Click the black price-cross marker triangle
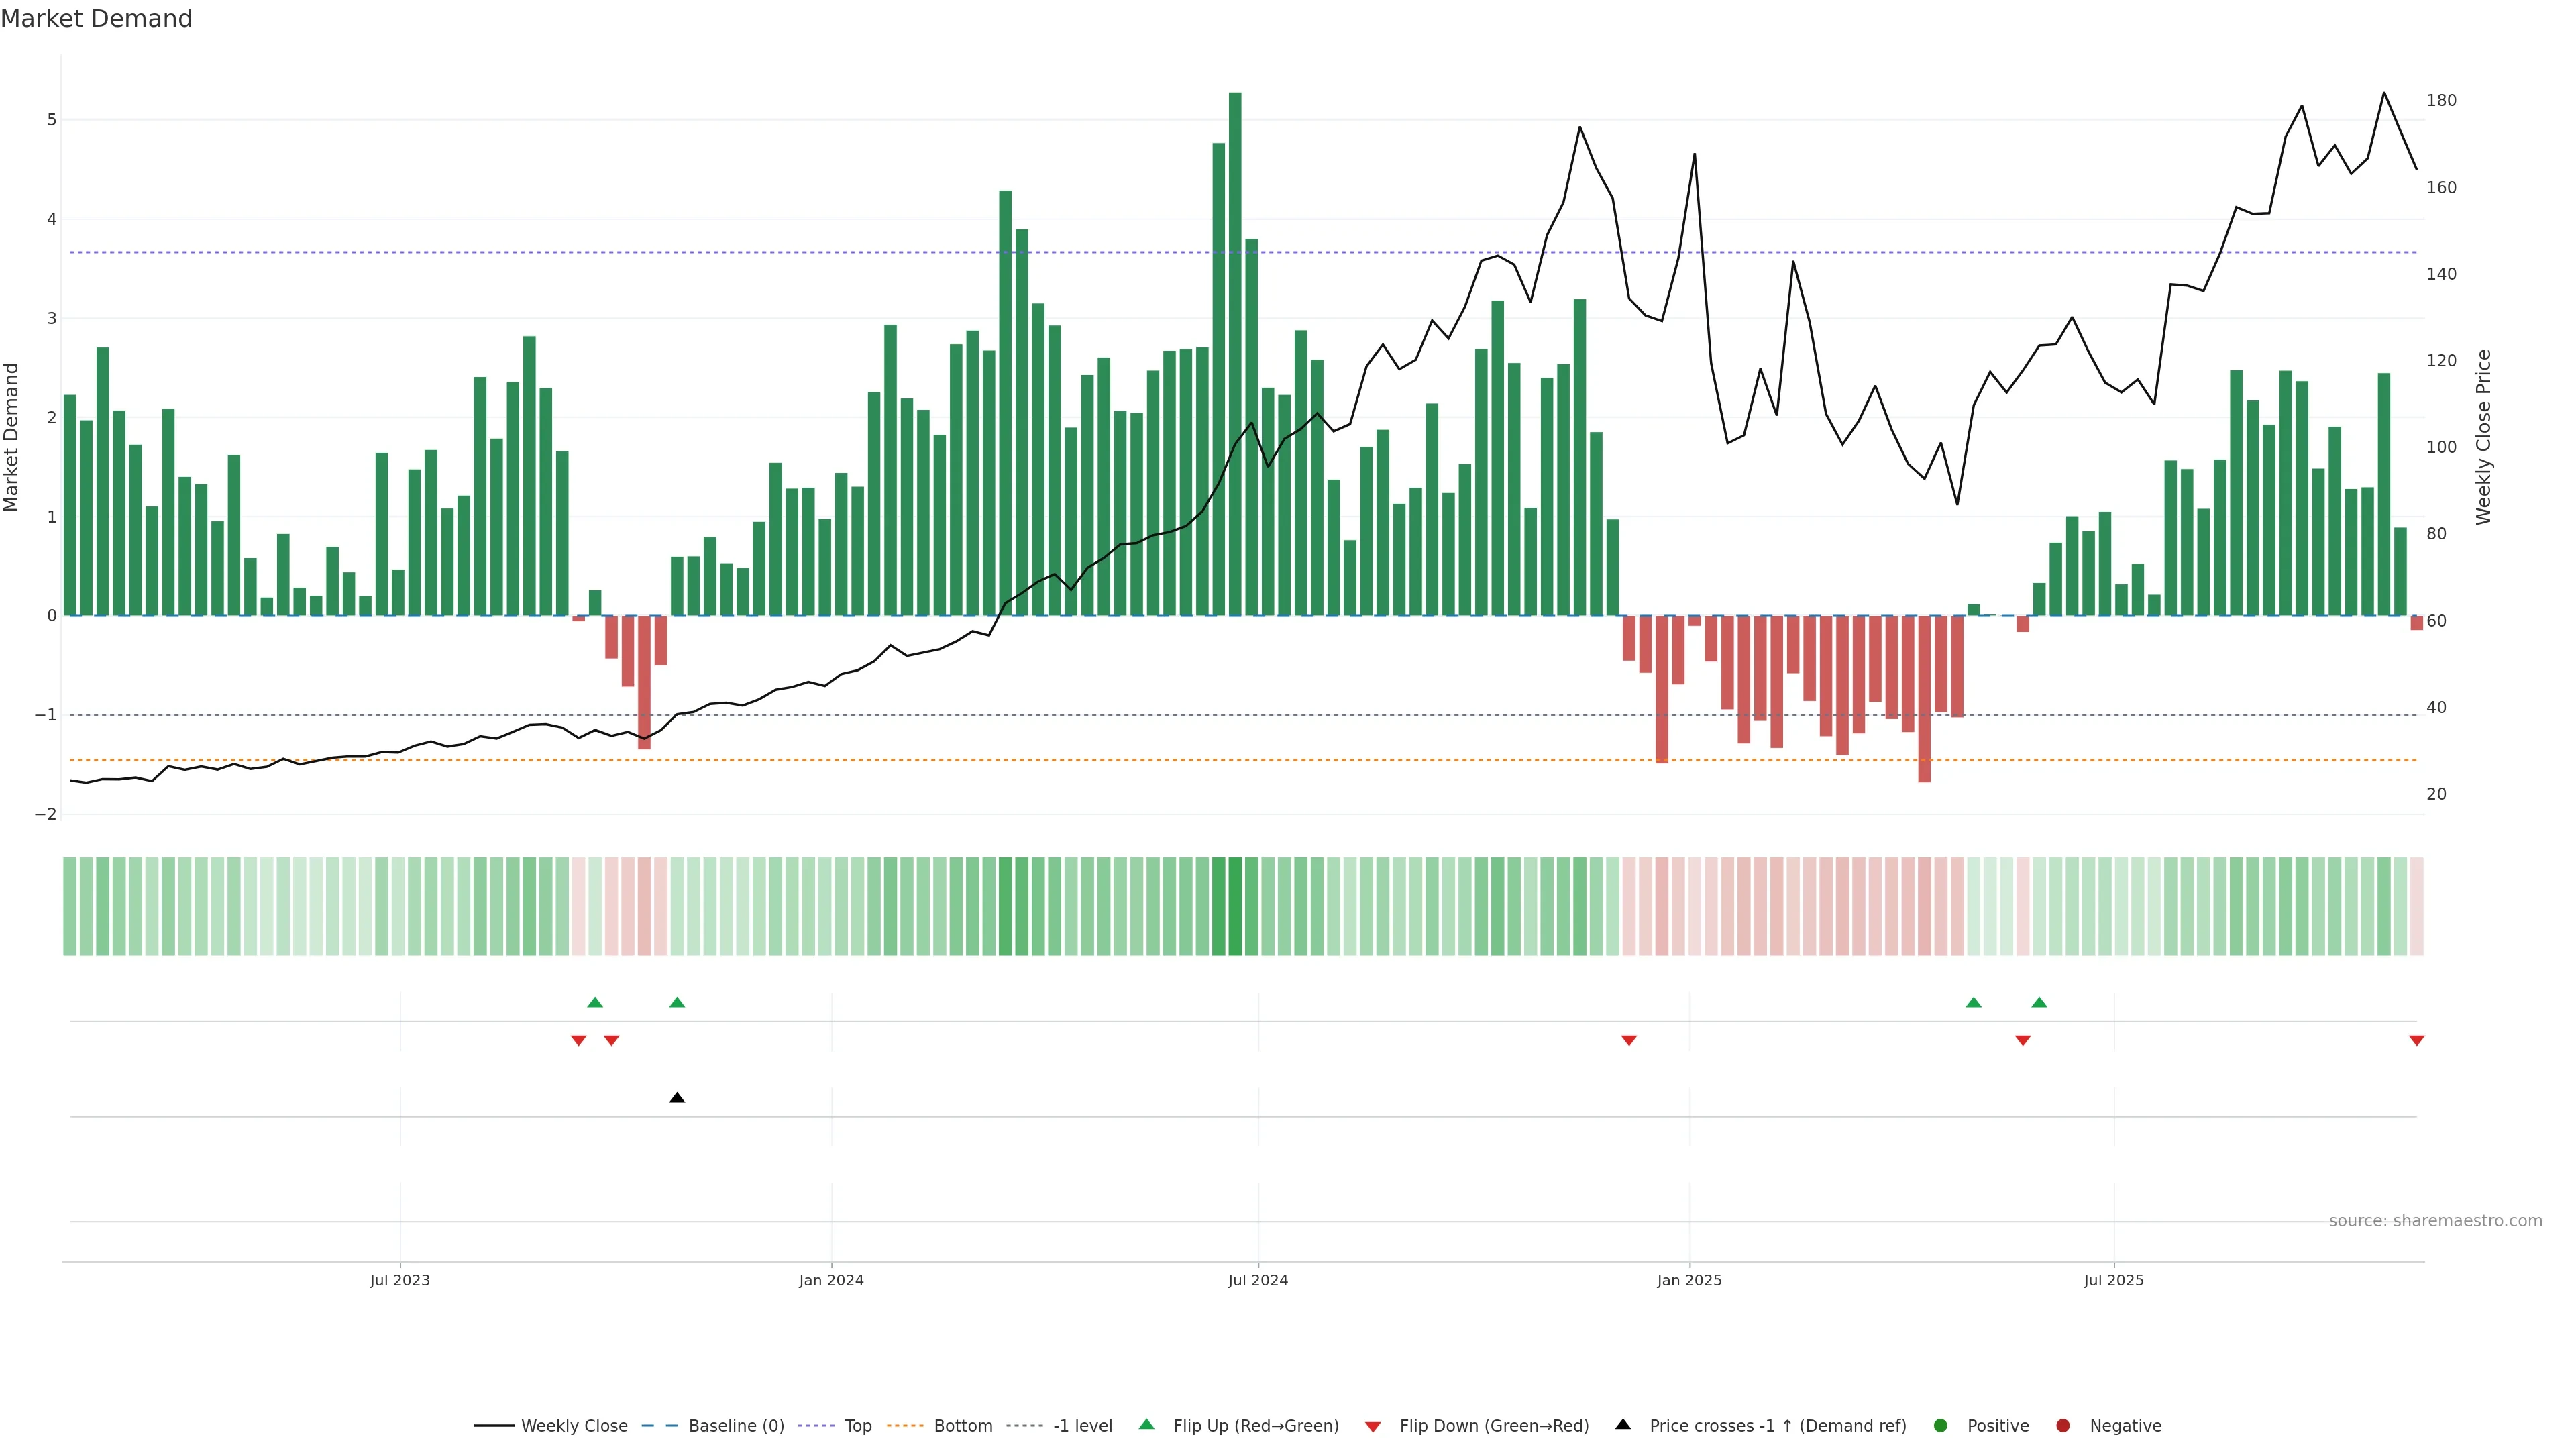Viewport: 2576px width, 1449px height. [677, 1098]
